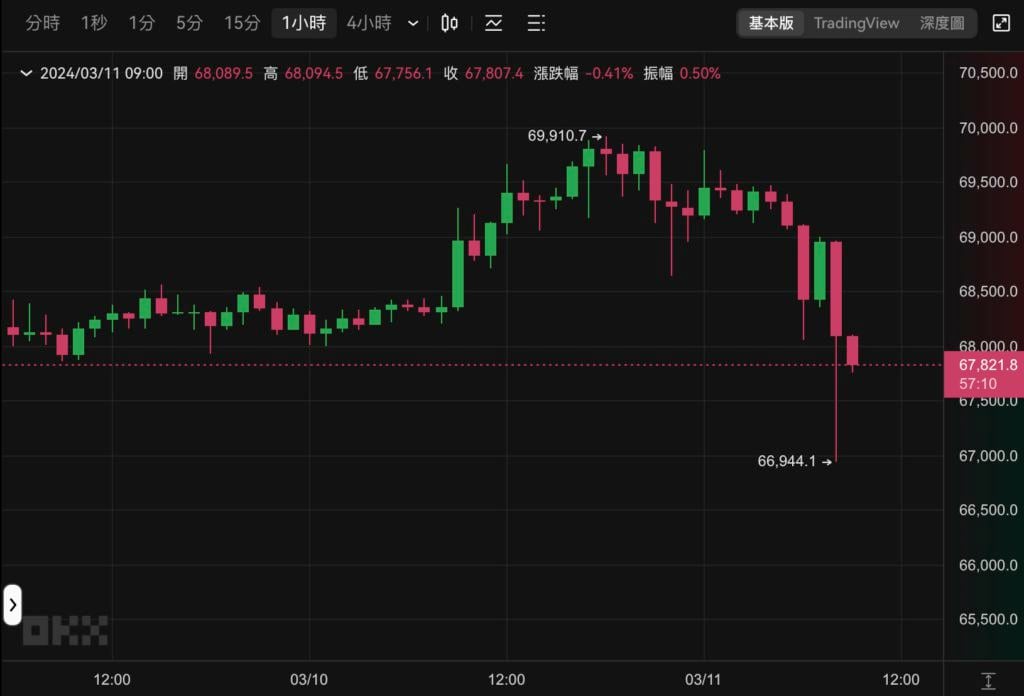Enter fullscreen chart mode
Viewport: 1024px width, 696px height.
(1000, 23)
